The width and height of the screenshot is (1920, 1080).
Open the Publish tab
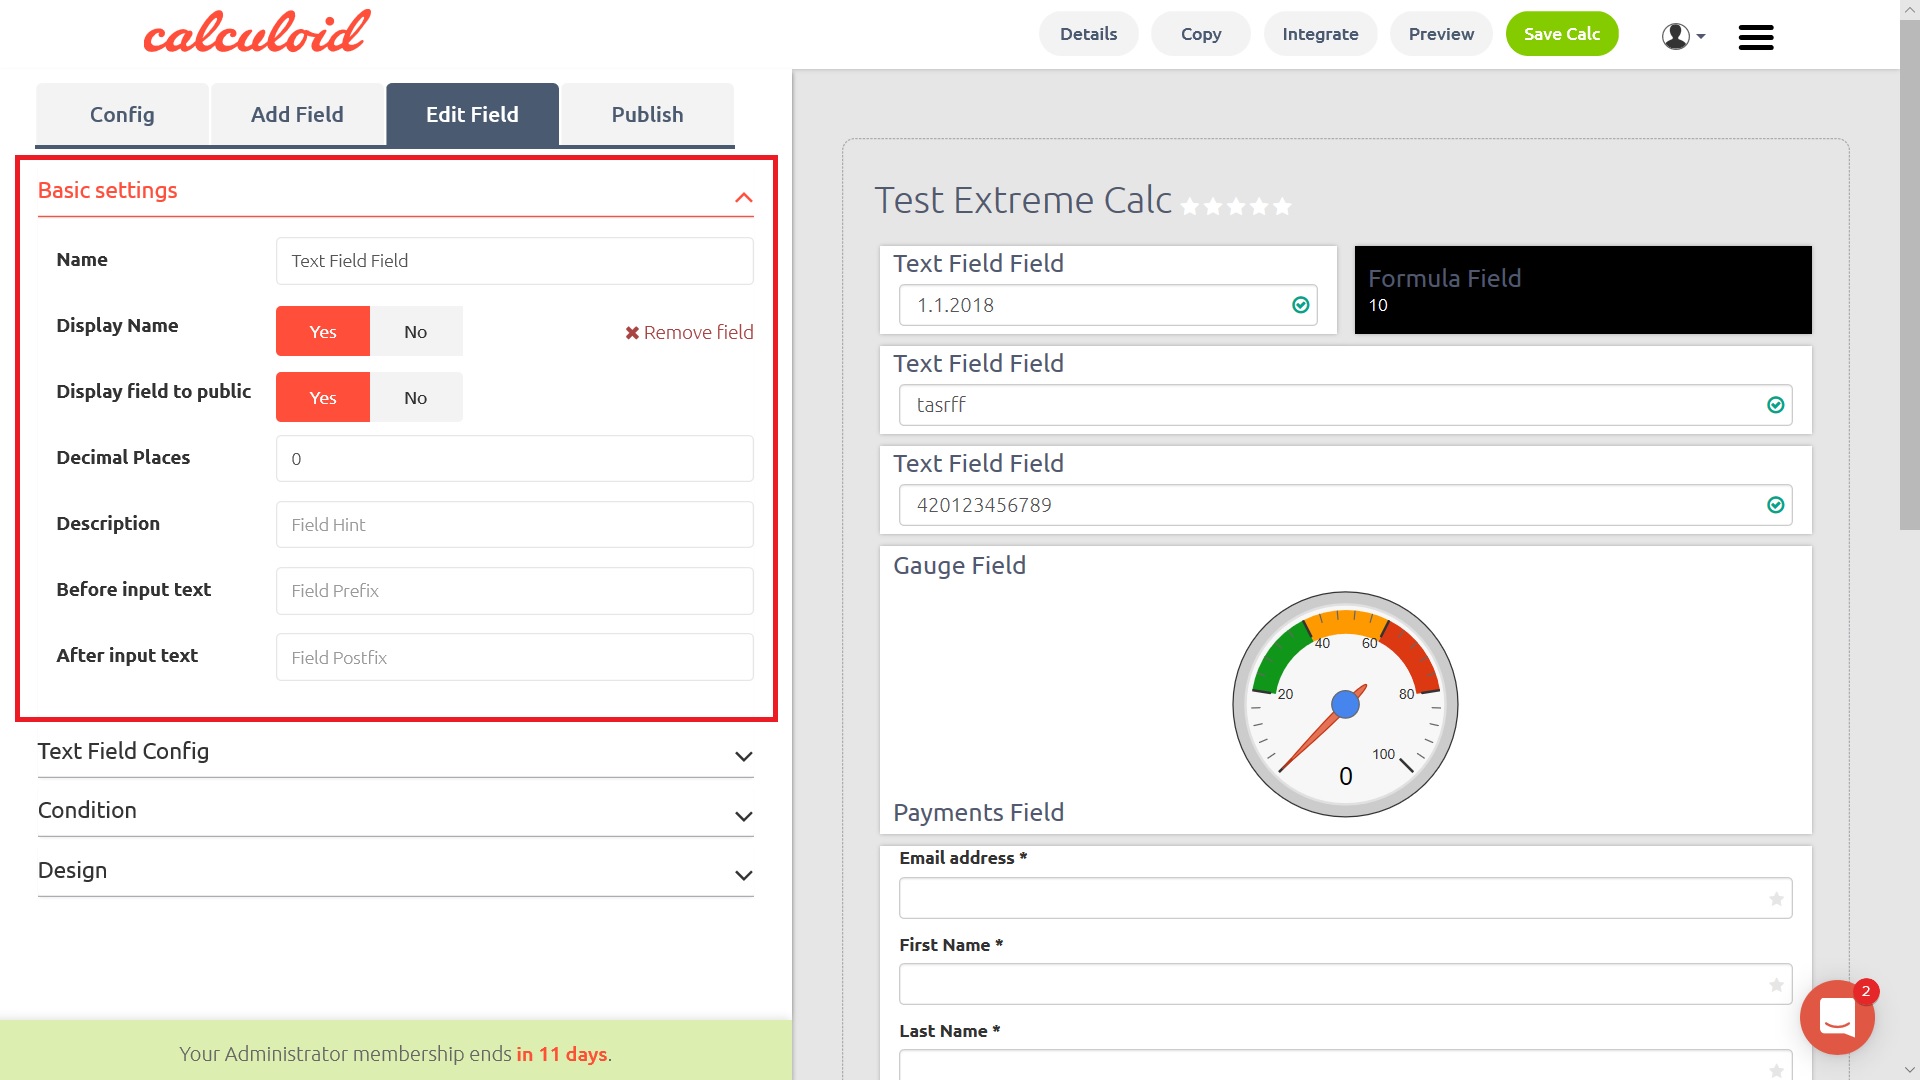tap(647, 115)
